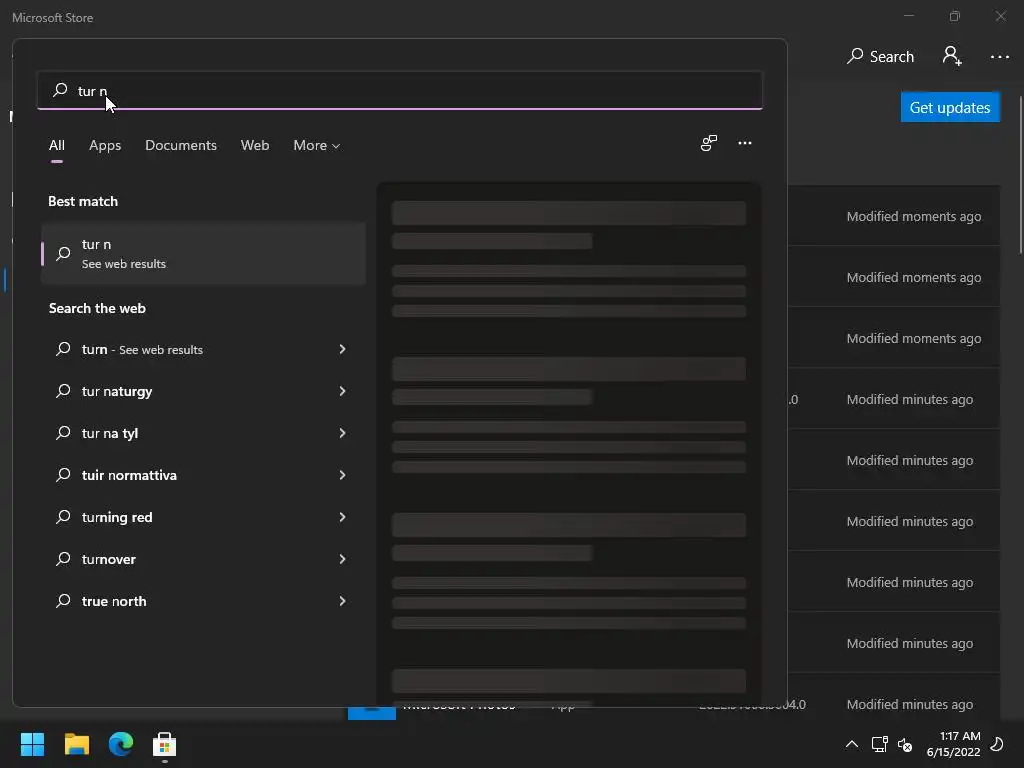Viewport: 1024px width, 768px height.
Task: Show hidden system tray icons
Action: [852, 744]
